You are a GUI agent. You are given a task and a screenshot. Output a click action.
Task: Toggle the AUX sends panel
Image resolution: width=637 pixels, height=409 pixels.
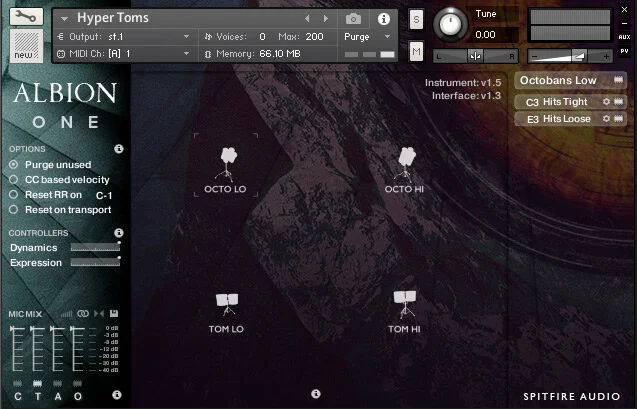(624, 37)
